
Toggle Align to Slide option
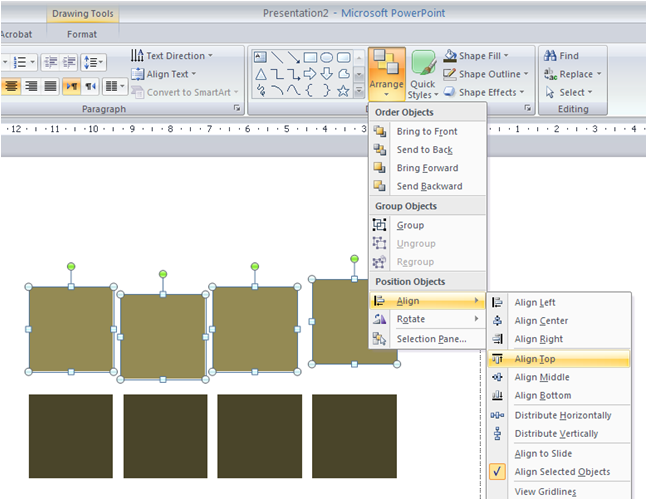click(x=559, y=453)
